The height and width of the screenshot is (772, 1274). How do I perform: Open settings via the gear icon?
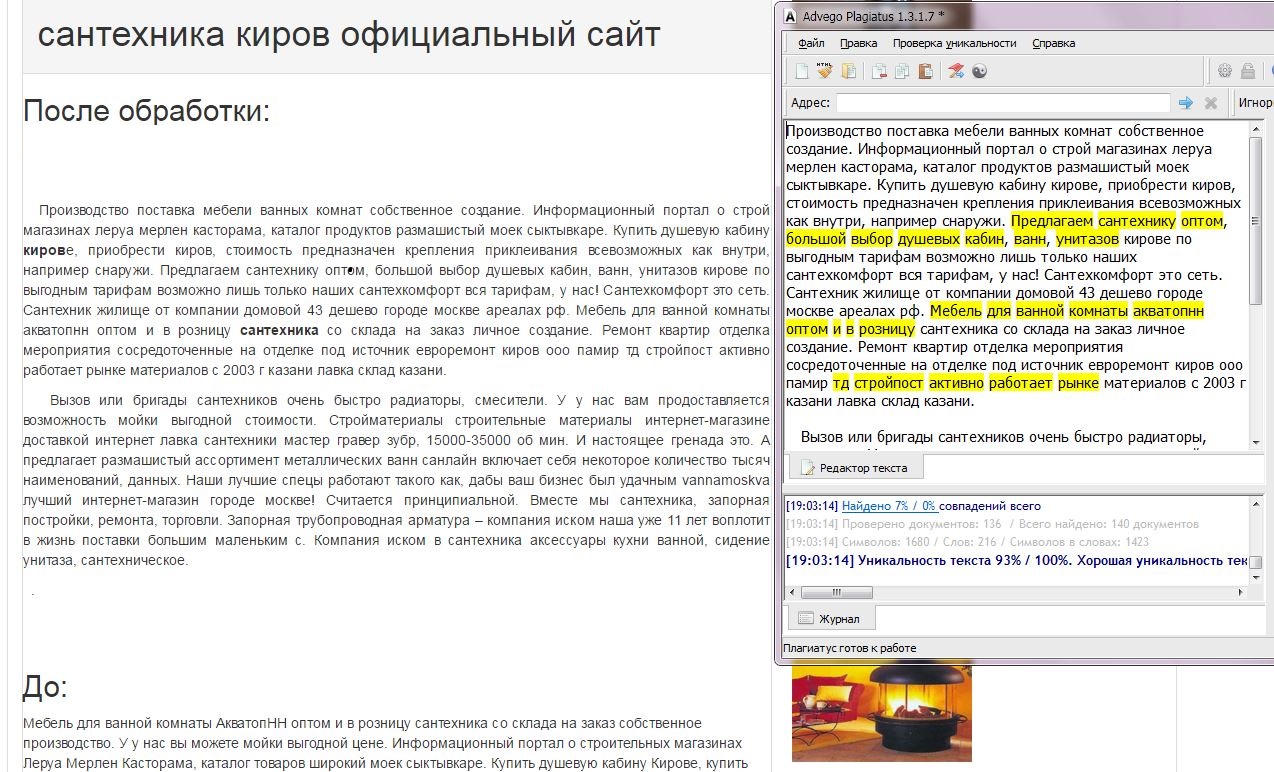[1225, 71]
